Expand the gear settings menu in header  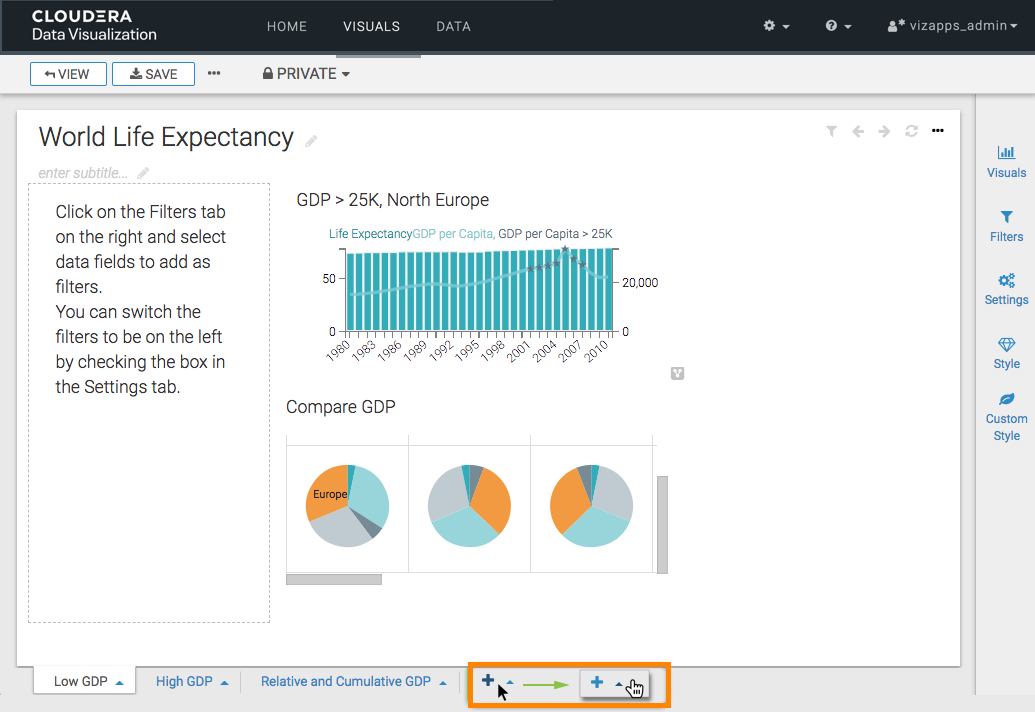coord(776,26)
